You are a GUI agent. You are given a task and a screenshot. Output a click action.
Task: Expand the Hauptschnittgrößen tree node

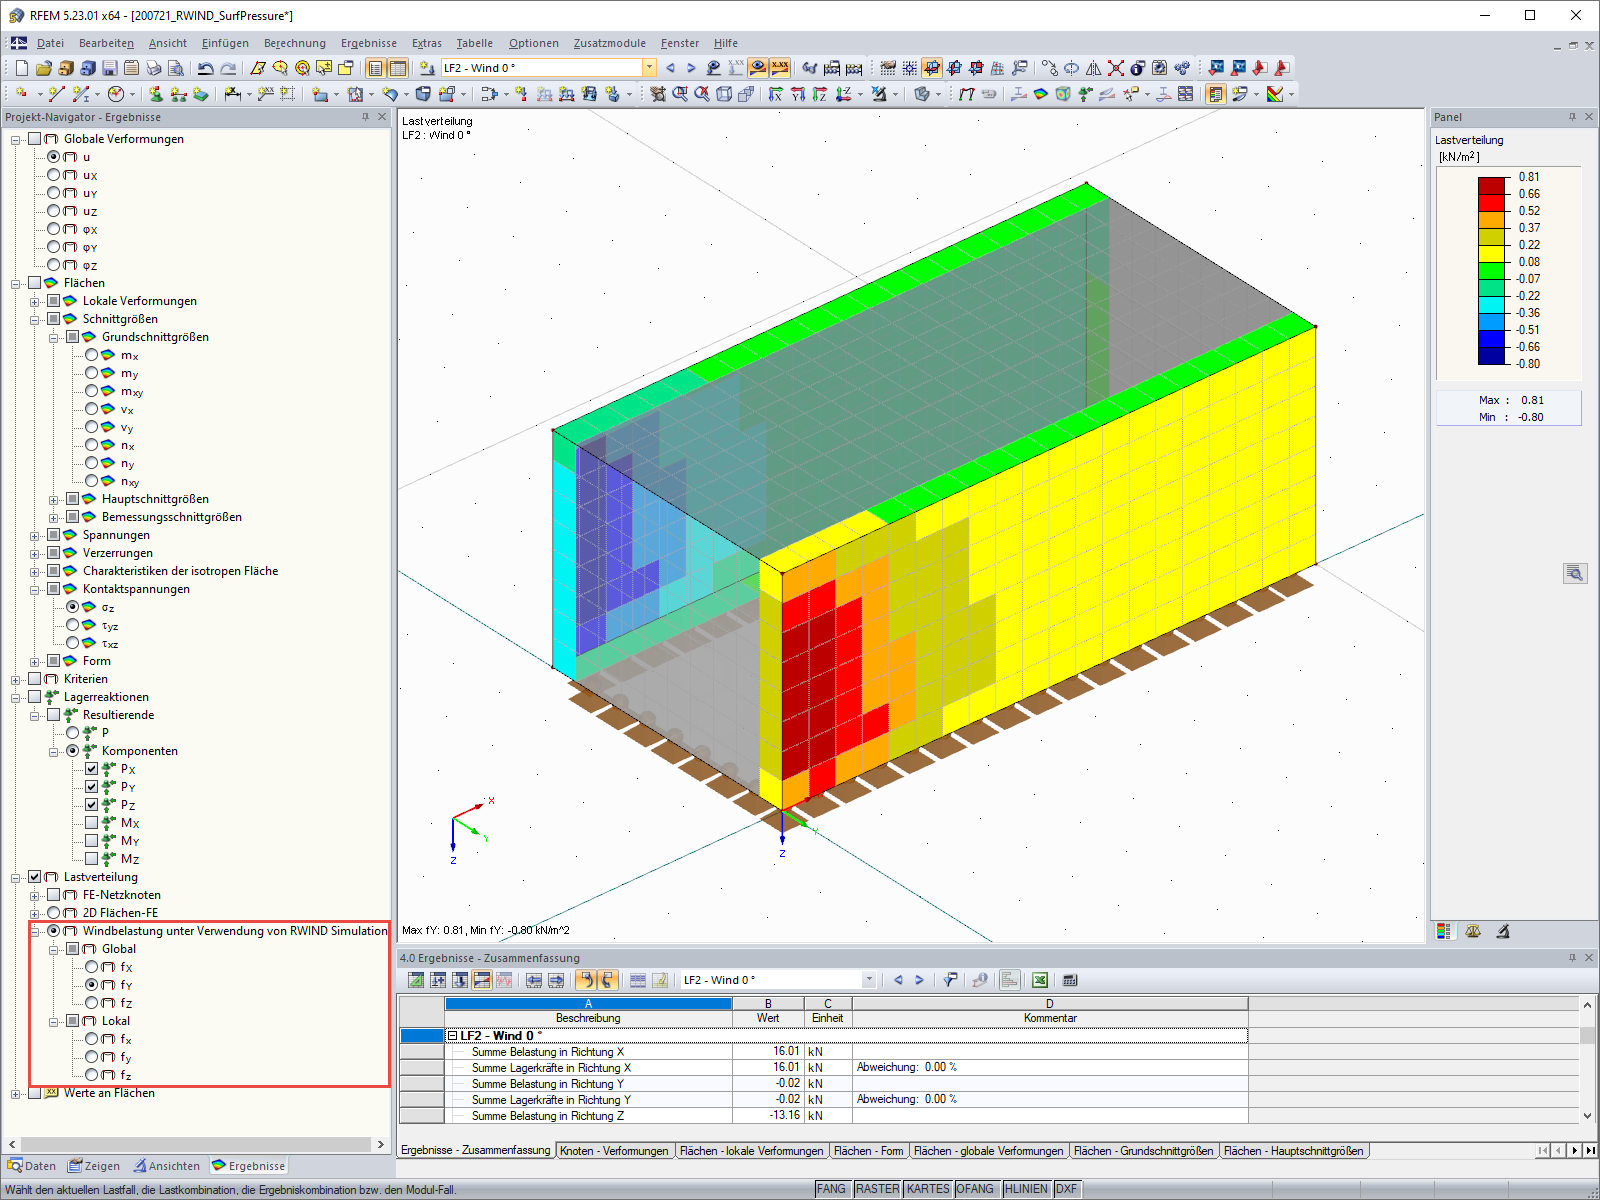pos(54,499)
